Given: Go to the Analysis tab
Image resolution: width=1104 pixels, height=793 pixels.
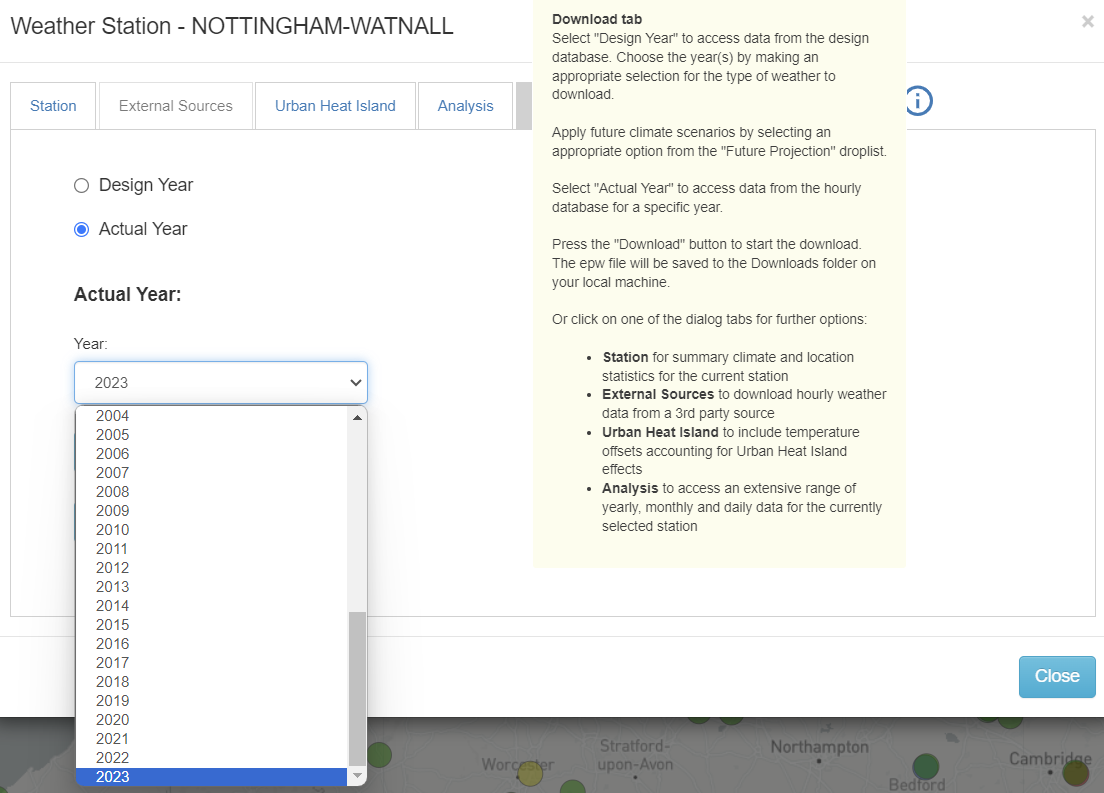Looking at the screenshot, I should [465, 106].
